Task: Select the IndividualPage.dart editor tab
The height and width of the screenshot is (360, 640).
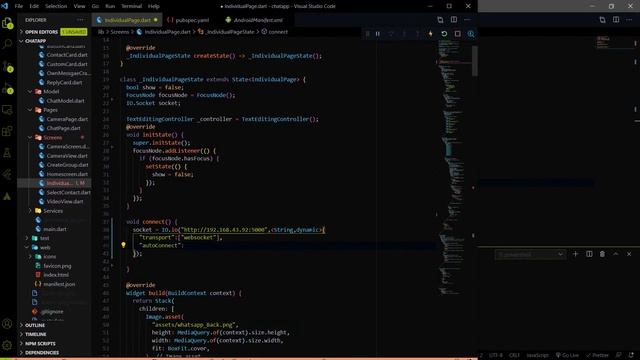Action: (127, 20)
